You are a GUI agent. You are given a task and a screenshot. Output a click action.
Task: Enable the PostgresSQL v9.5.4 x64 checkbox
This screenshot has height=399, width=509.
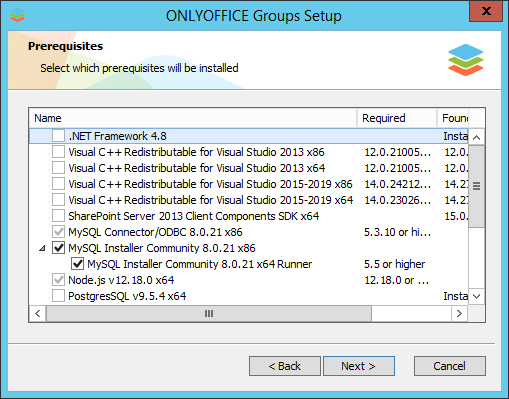[x=58, y=296]
